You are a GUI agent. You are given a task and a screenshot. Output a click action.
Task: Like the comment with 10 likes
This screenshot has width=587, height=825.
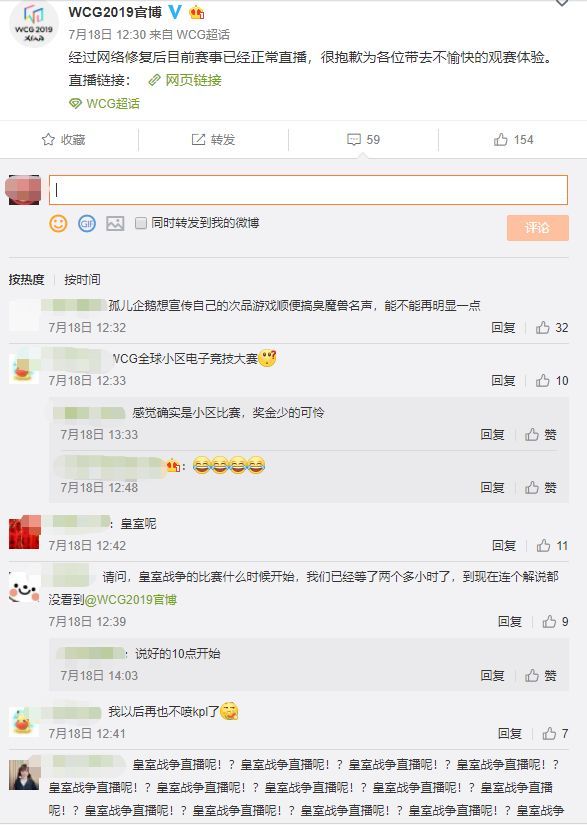552,380
